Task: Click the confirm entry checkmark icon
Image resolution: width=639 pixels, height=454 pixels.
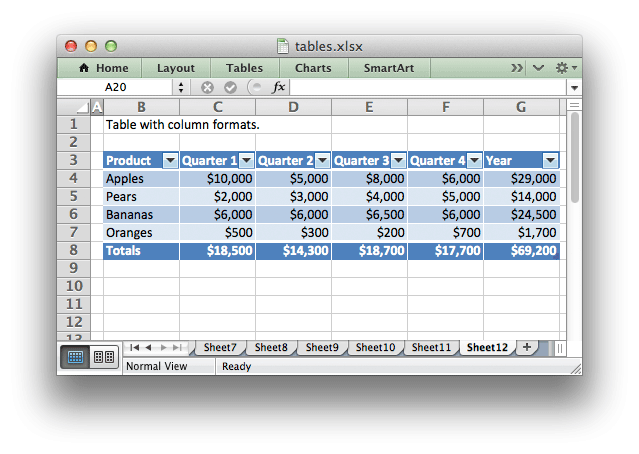Action: click(x=231, y=88)
